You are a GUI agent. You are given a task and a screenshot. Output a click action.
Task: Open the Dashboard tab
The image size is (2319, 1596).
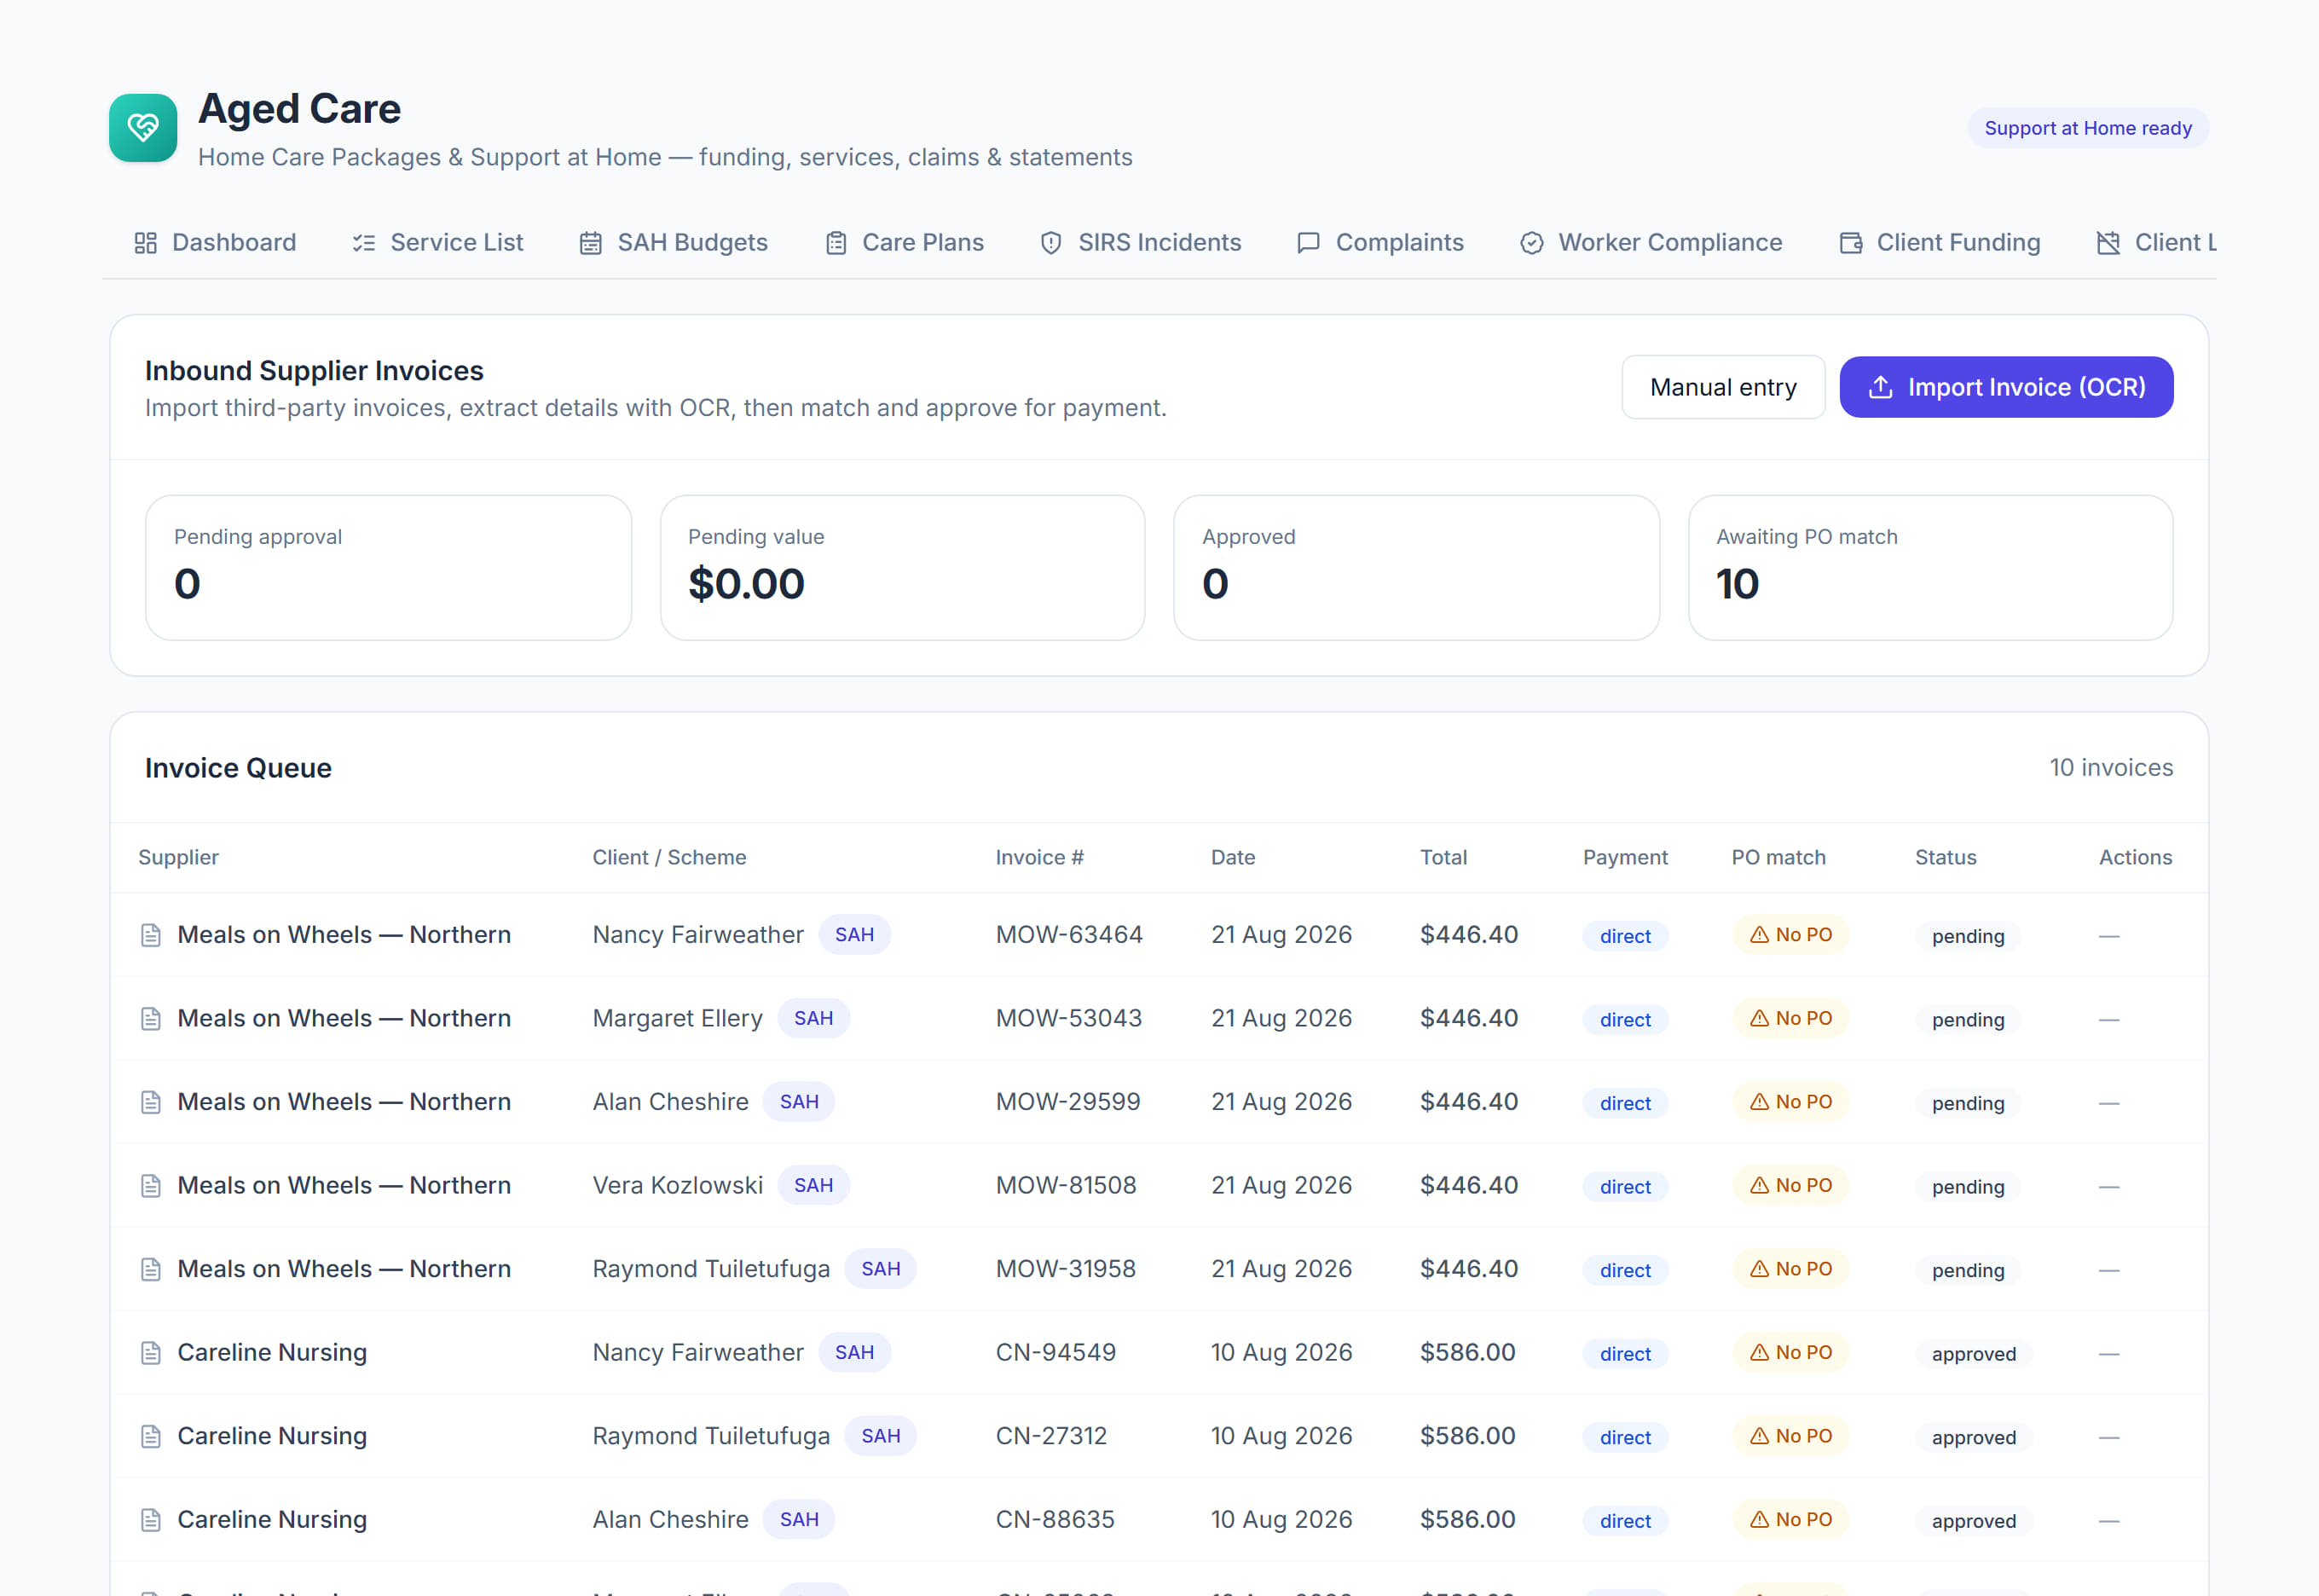pyautogui.click(x=215, y=243)
